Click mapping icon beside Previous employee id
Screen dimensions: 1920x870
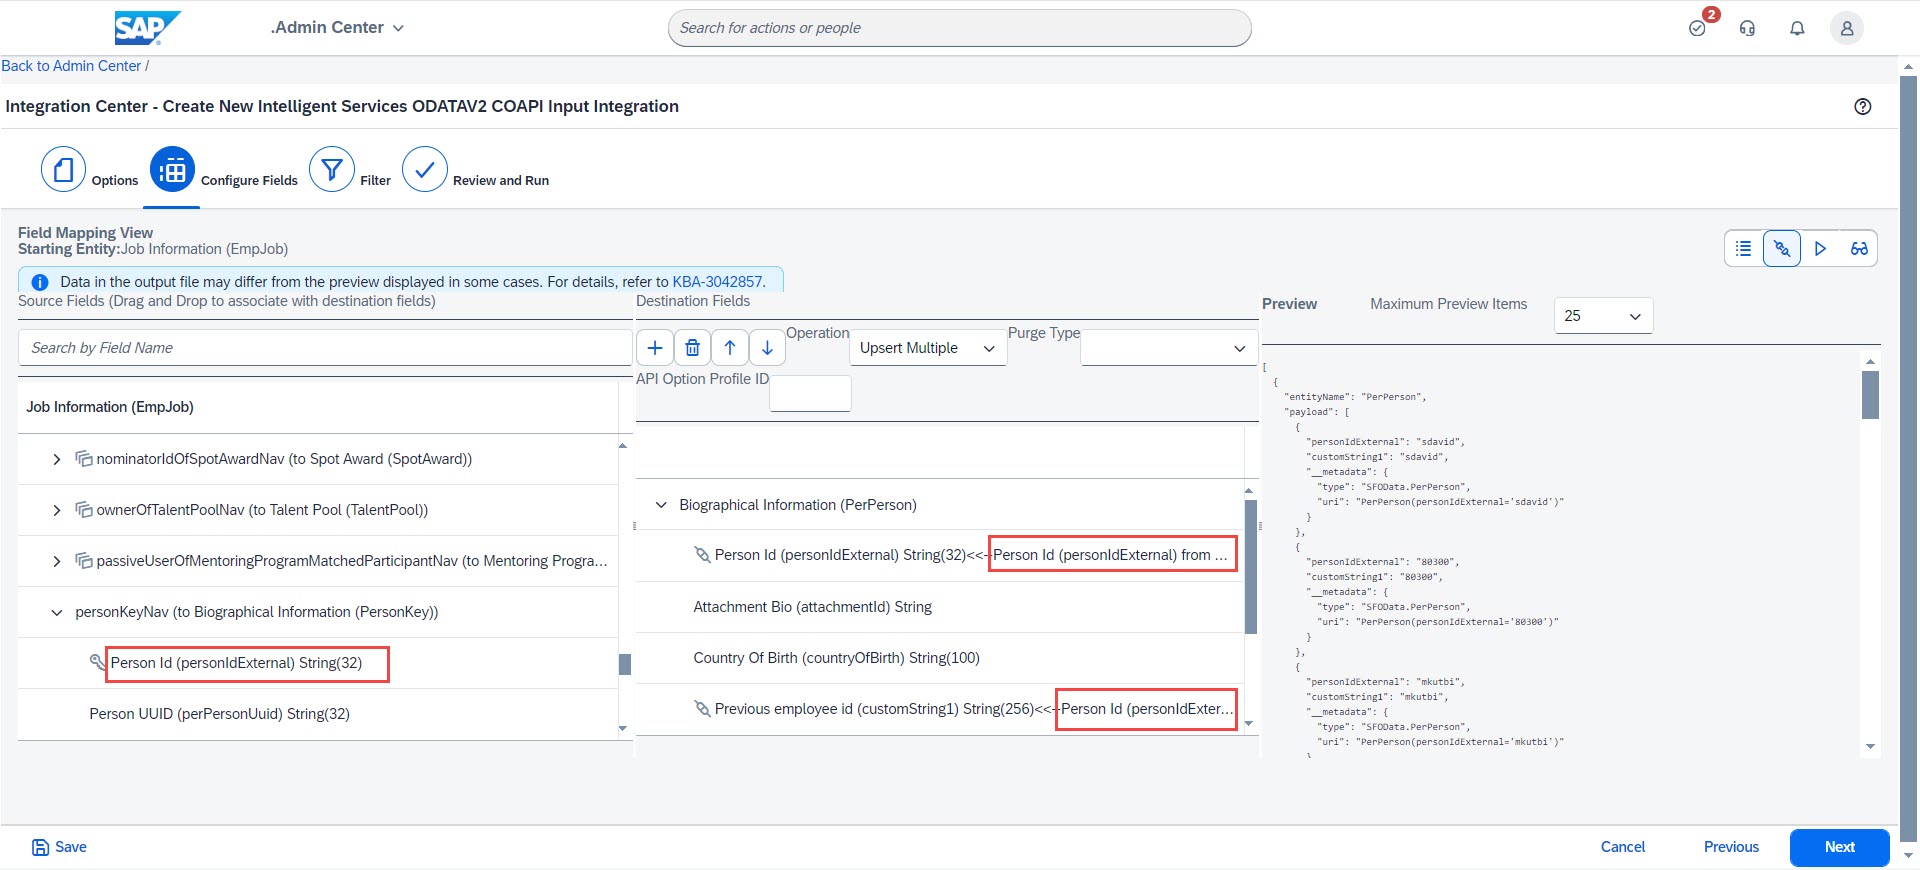pyautogui.click(x=702, y=709)
